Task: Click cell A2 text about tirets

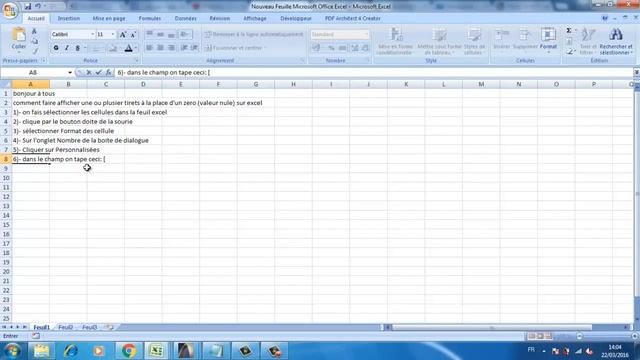Action: tap(138, 103)
